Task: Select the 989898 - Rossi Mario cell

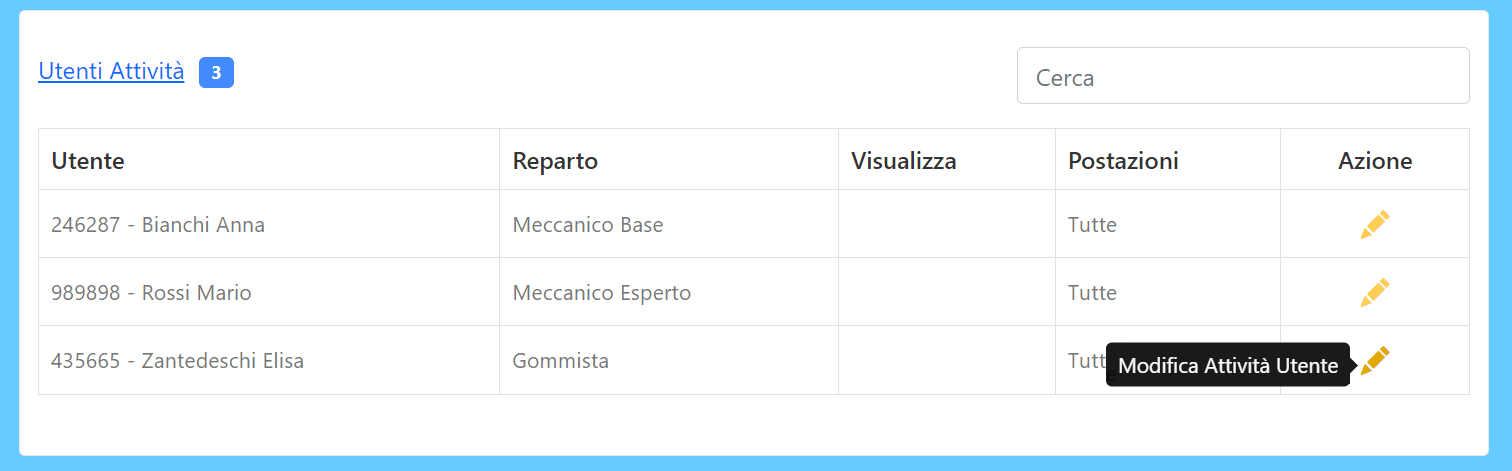Action: (269, 292)
